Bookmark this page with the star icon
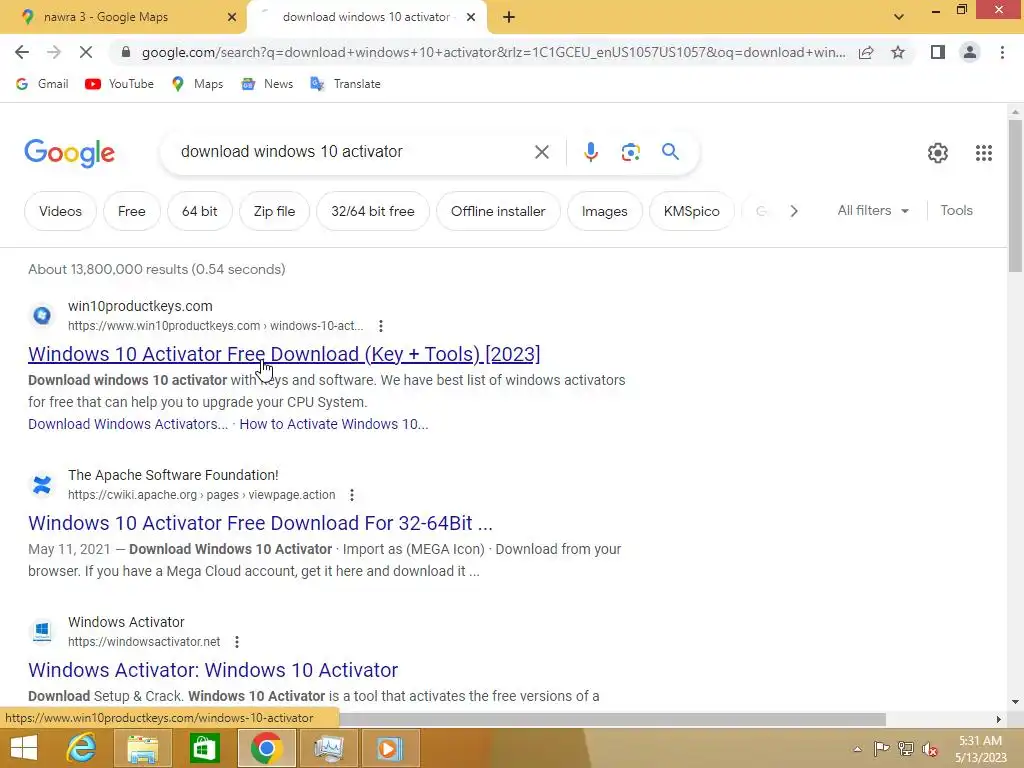The width and height of the screenshot is (1024, 768). tap(898, 52)
